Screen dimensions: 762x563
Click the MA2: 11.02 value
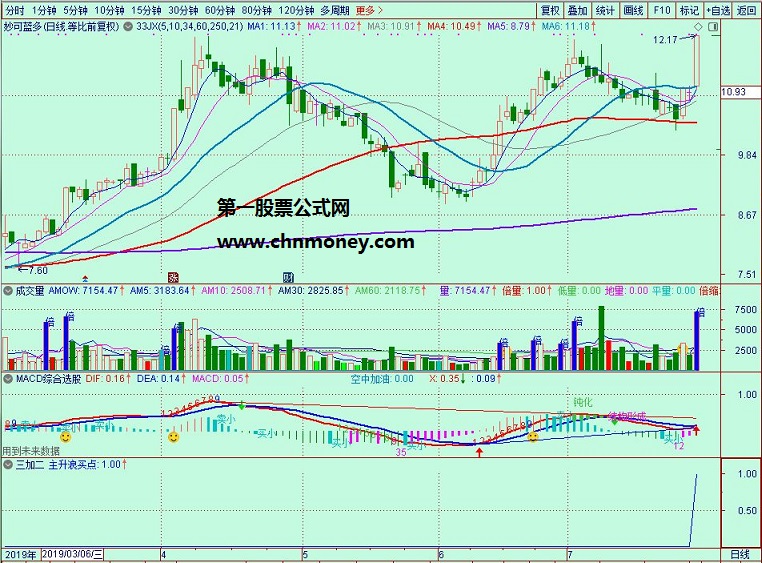pos(334,26)
